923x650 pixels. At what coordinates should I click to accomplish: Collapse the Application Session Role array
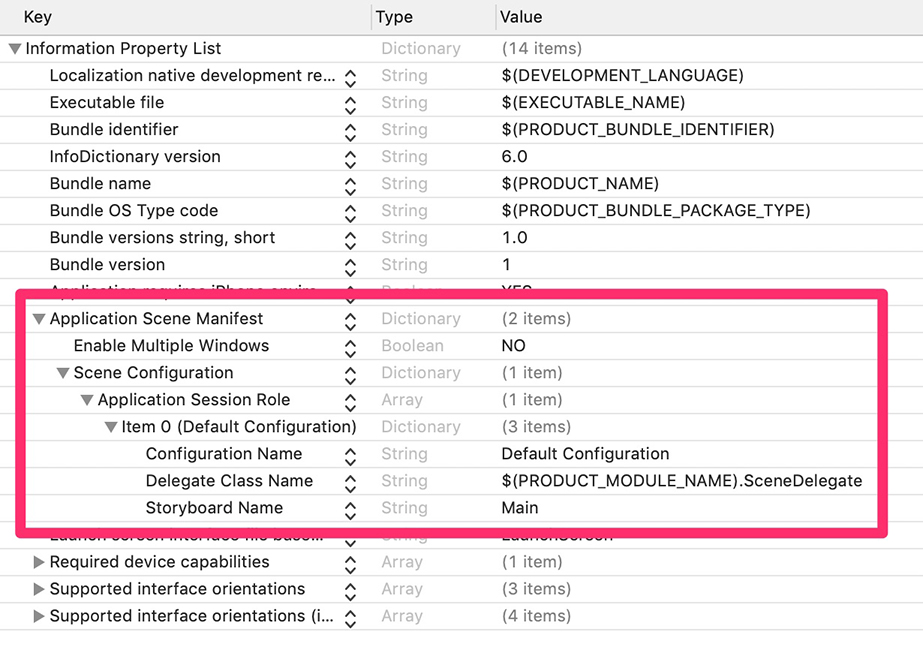[x=87, y=400]
